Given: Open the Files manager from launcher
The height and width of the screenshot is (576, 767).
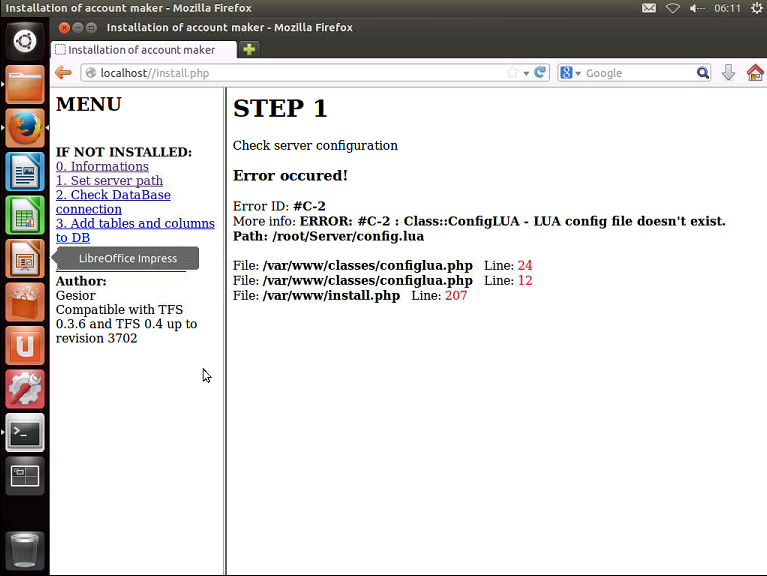Looking at the screenshot, I should pos(25,84).
